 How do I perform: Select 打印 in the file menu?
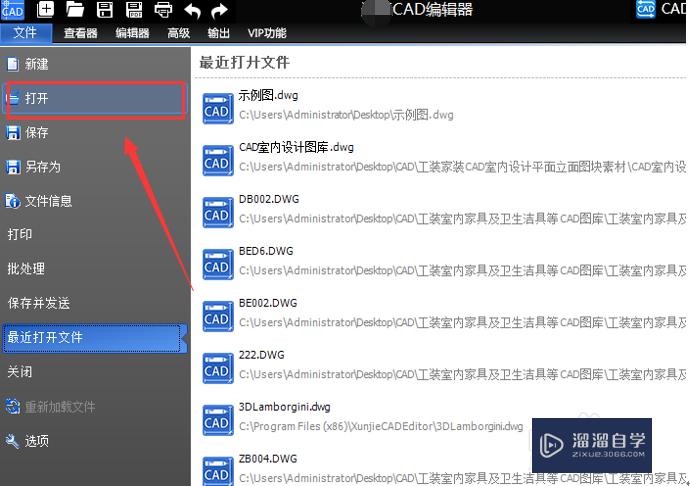95,234
